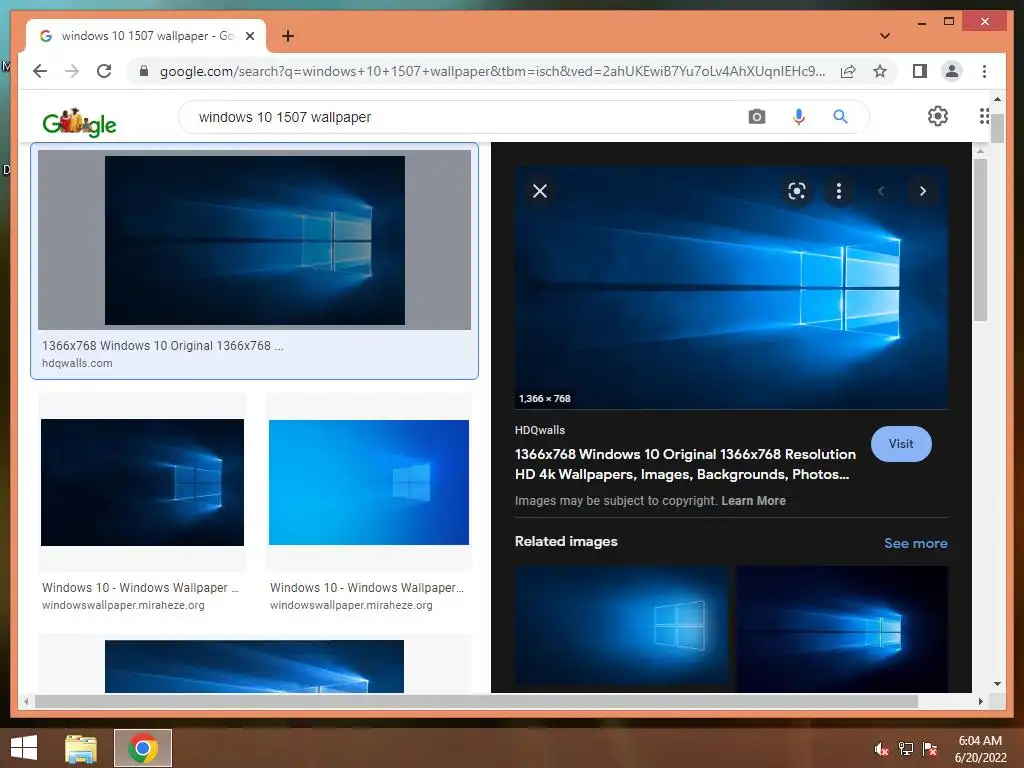Screen dimensions: 1024x768
Task: Open the Google apps grid
Action: [984, 116]
